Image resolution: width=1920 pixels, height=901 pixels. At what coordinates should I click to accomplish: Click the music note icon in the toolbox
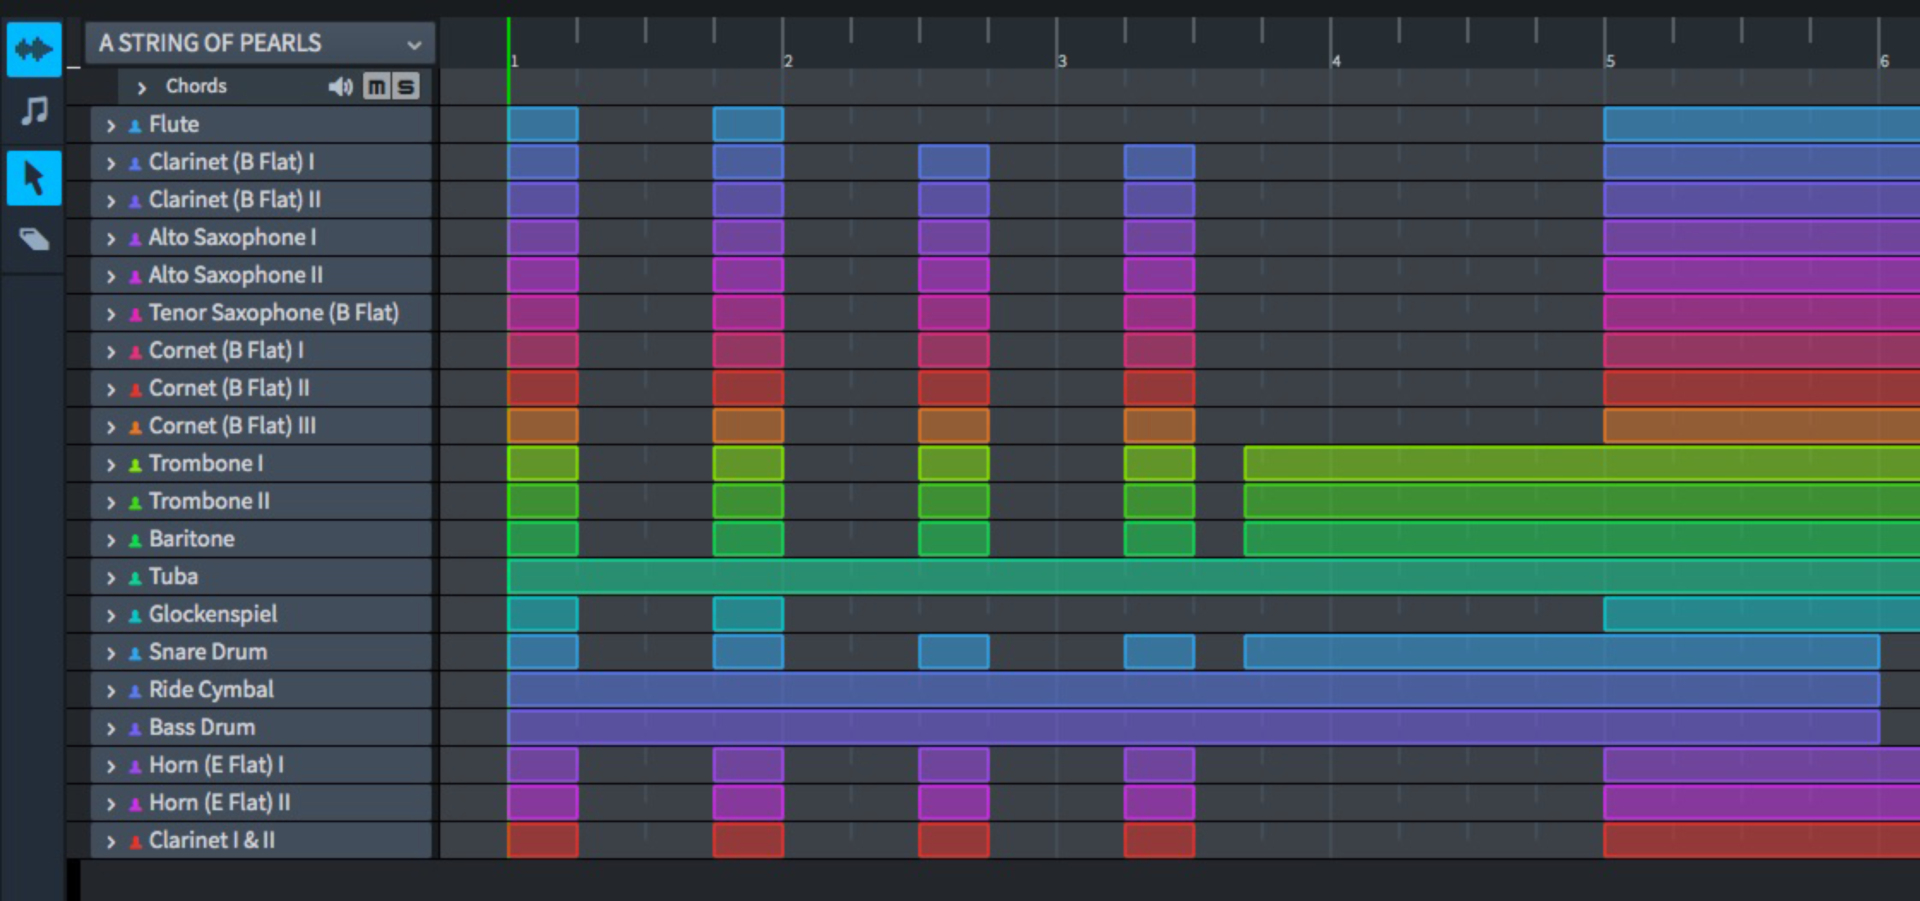pyautogui.click(x=34, y=110)
